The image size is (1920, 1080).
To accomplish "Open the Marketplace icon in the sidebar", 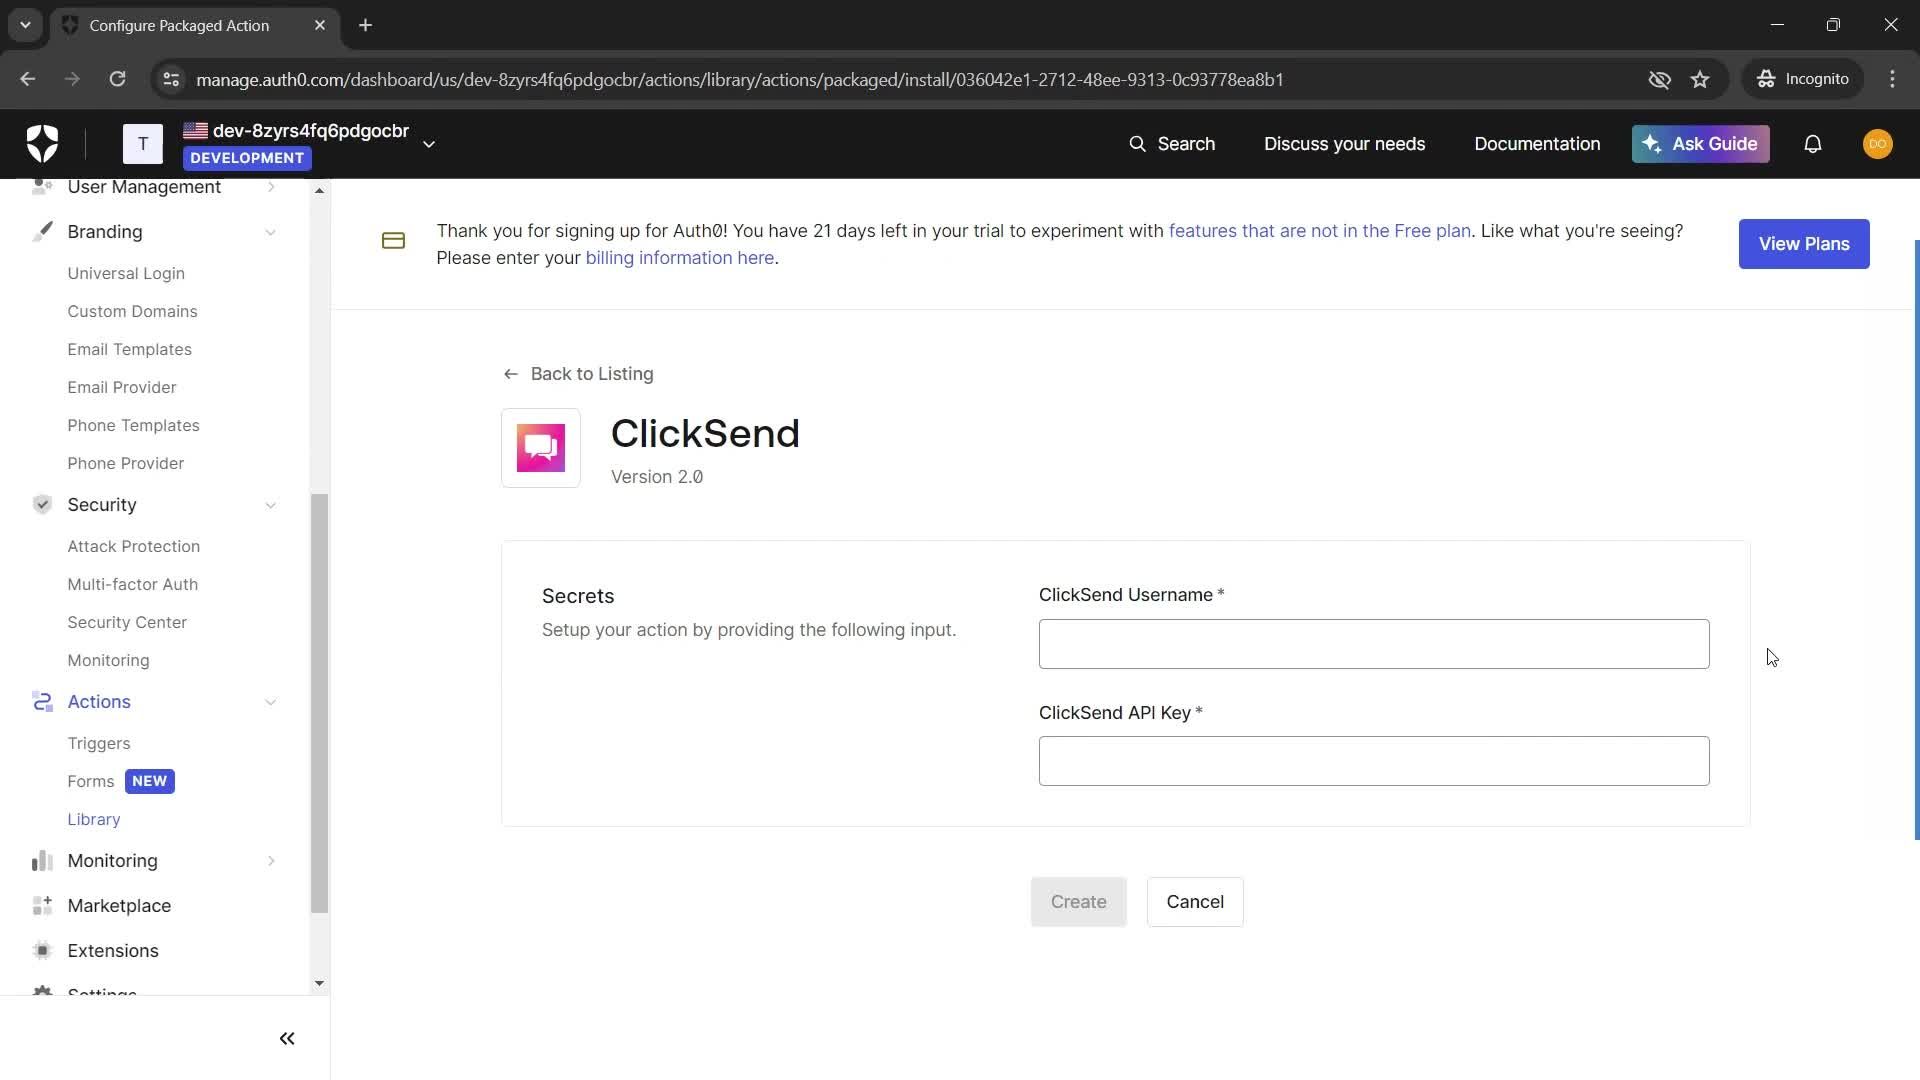I will point(42,906).
